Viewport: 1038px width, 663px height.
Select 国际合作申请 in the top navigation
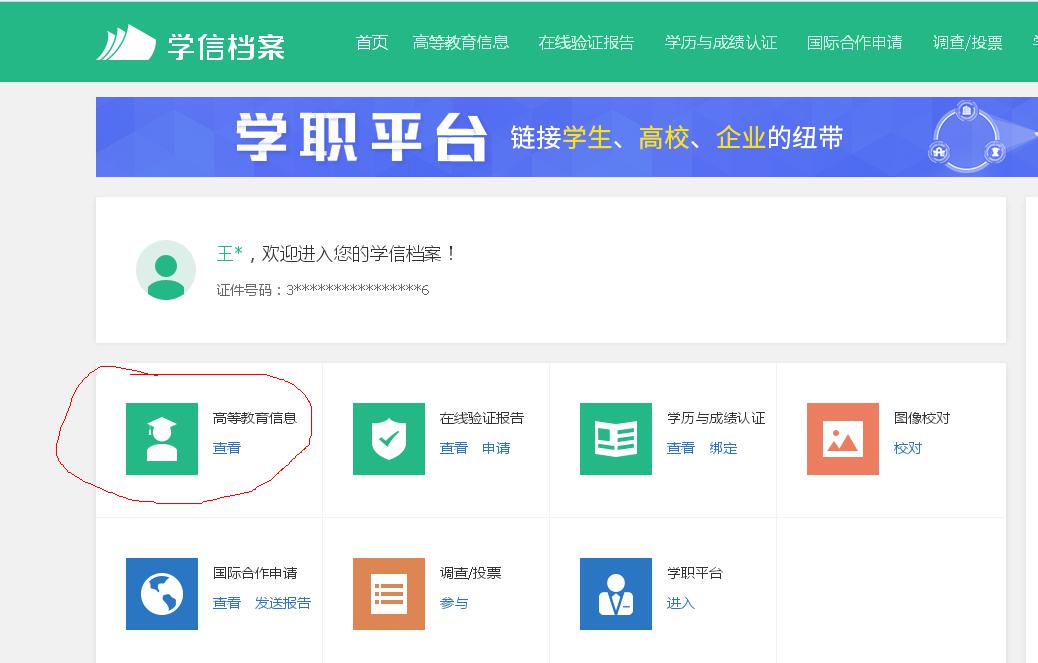click(855, 42)
